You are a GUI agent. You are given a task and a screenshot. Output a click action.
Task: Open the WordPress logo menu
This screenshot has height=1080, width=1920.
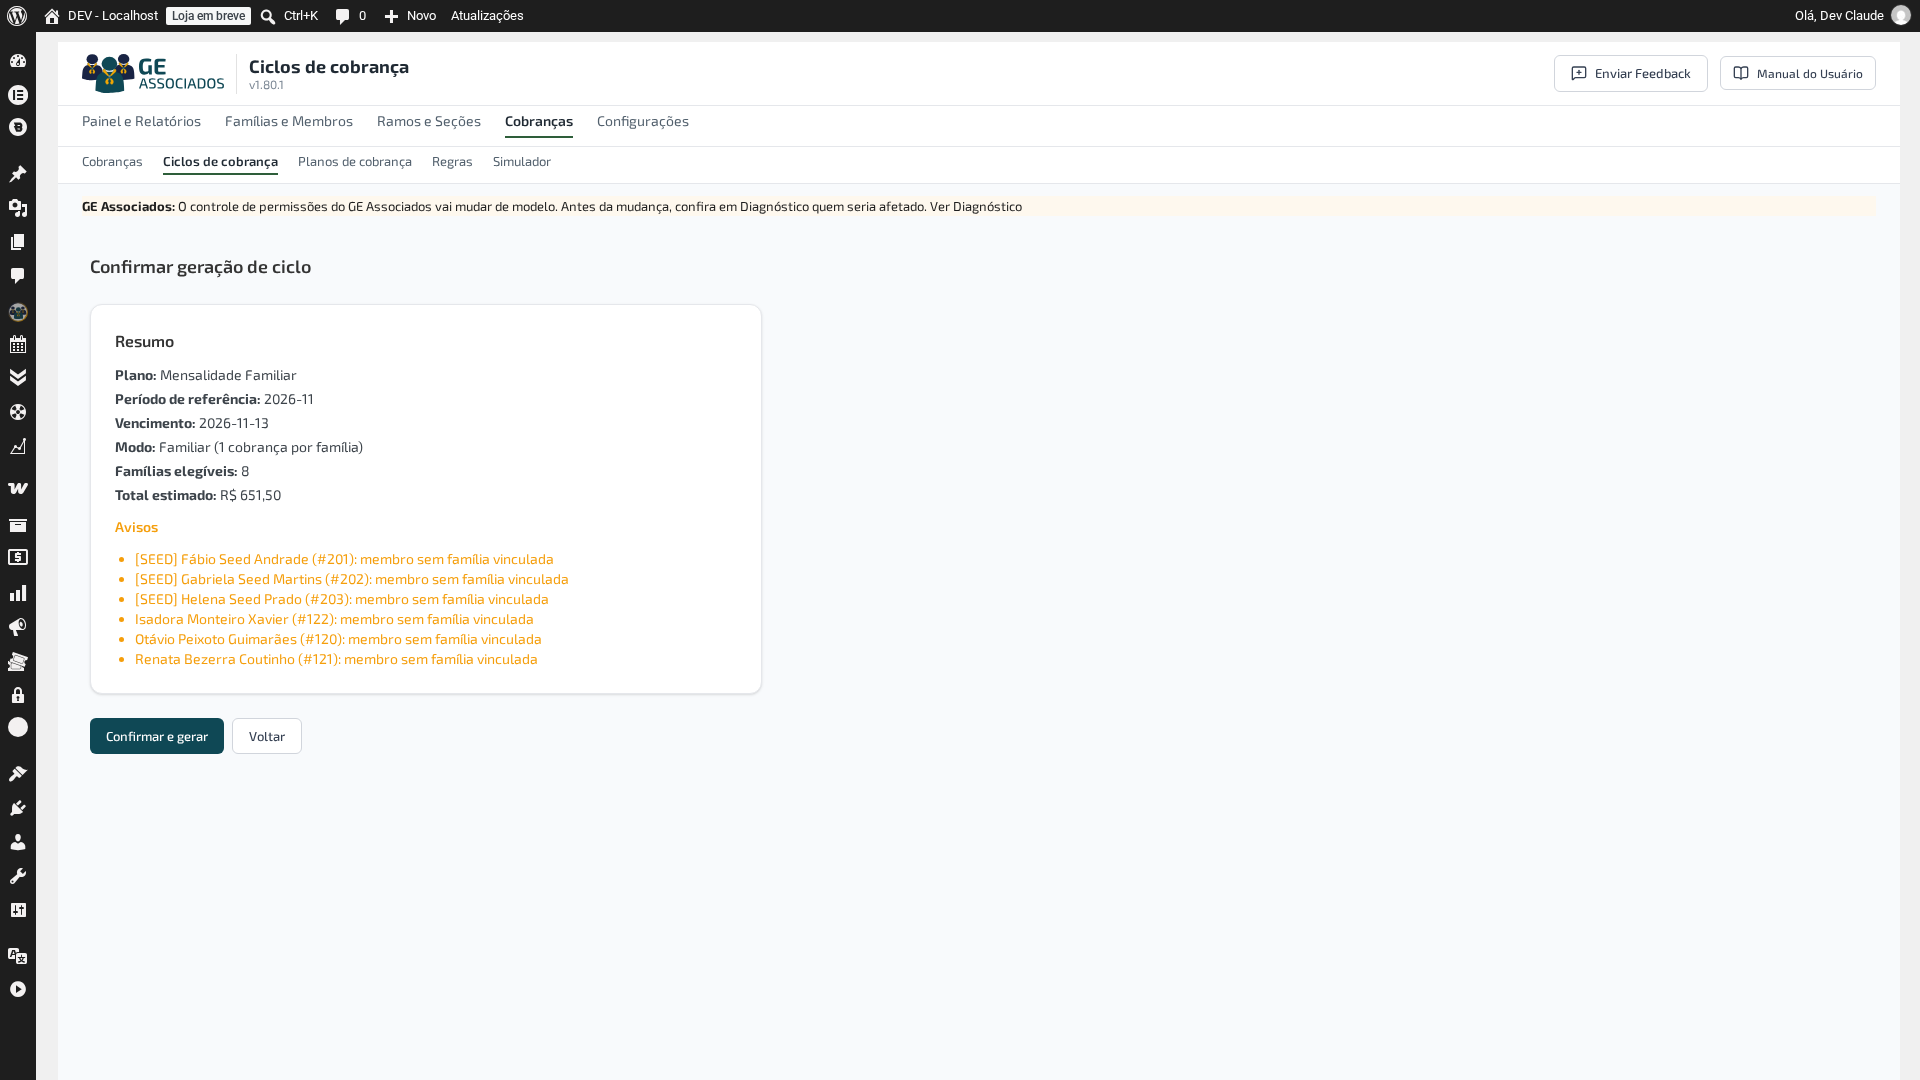(x=17, y=16)
